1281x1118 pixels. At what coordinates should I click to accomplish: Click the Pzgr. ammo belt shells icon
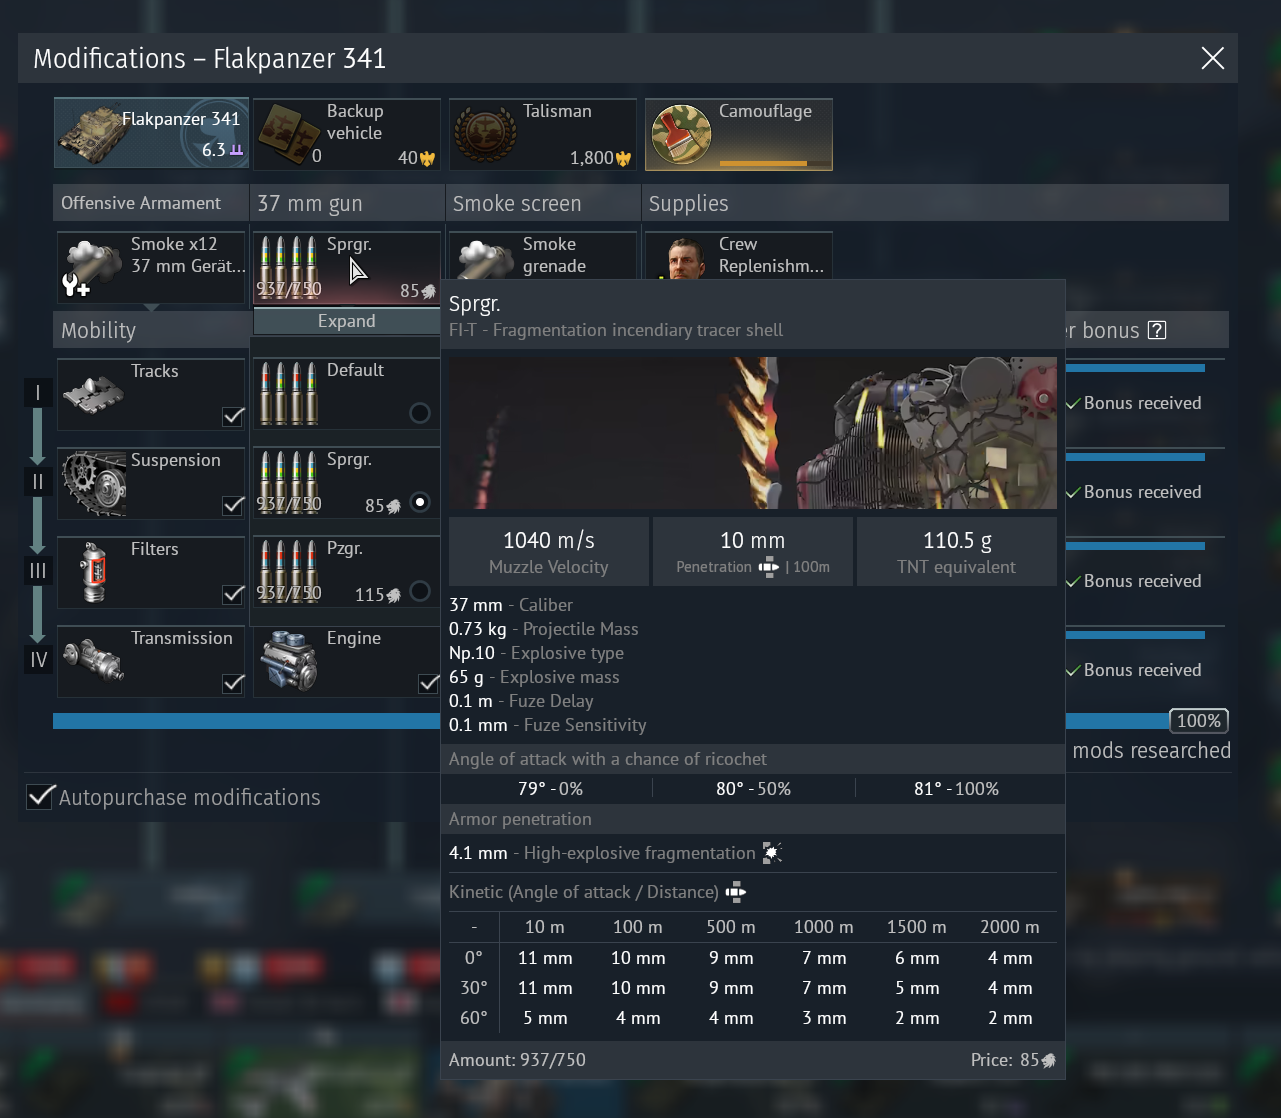pyautogui.click(x=289, y=571)
